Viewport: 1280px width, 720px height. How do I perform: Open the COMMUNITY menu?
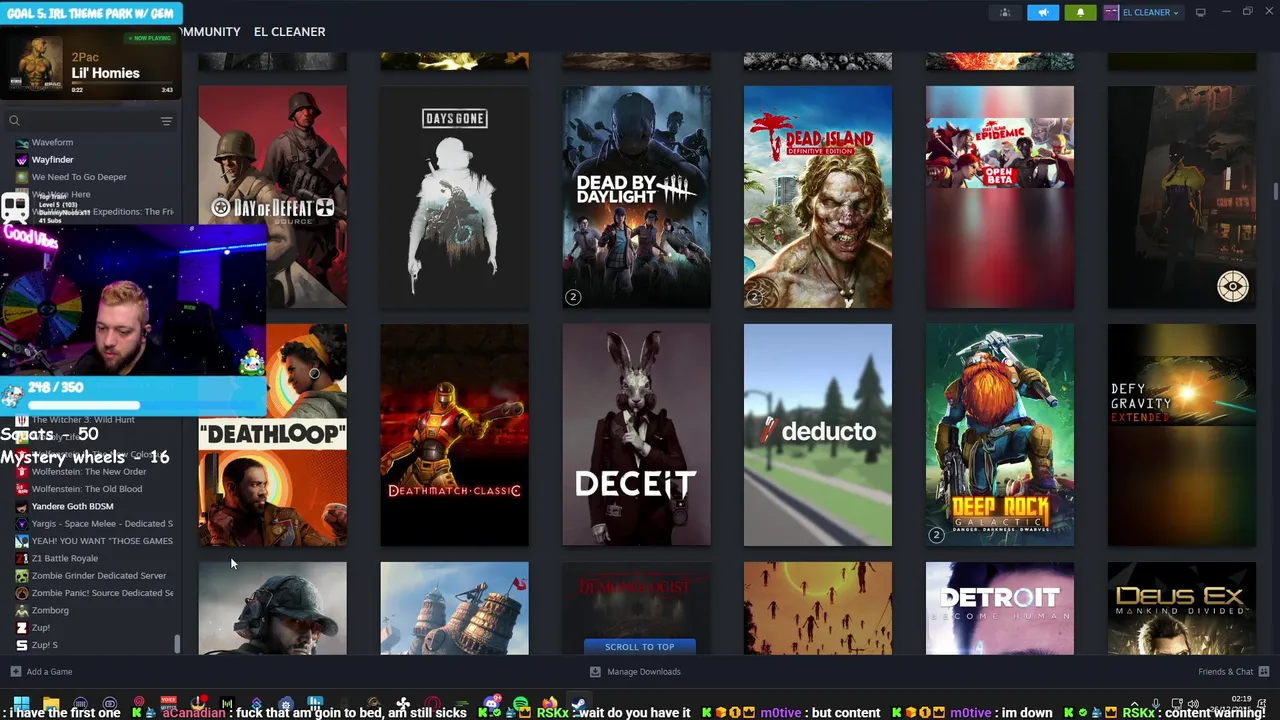click(x=211, y=32)
